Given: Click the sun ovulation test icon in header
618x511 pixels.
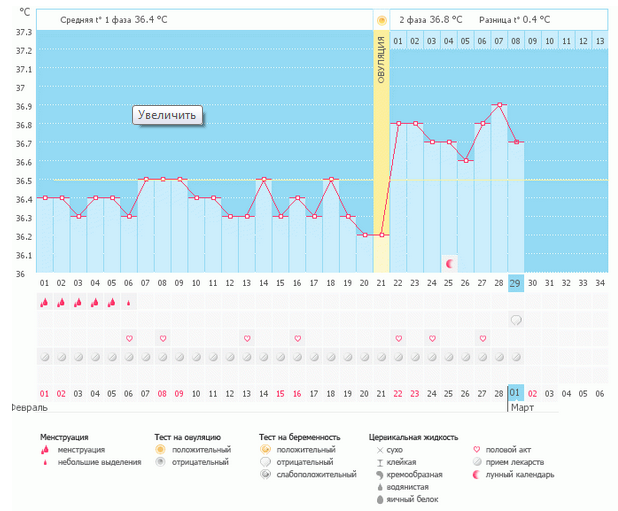Looking at the screenshot, I should coord(381,20).
